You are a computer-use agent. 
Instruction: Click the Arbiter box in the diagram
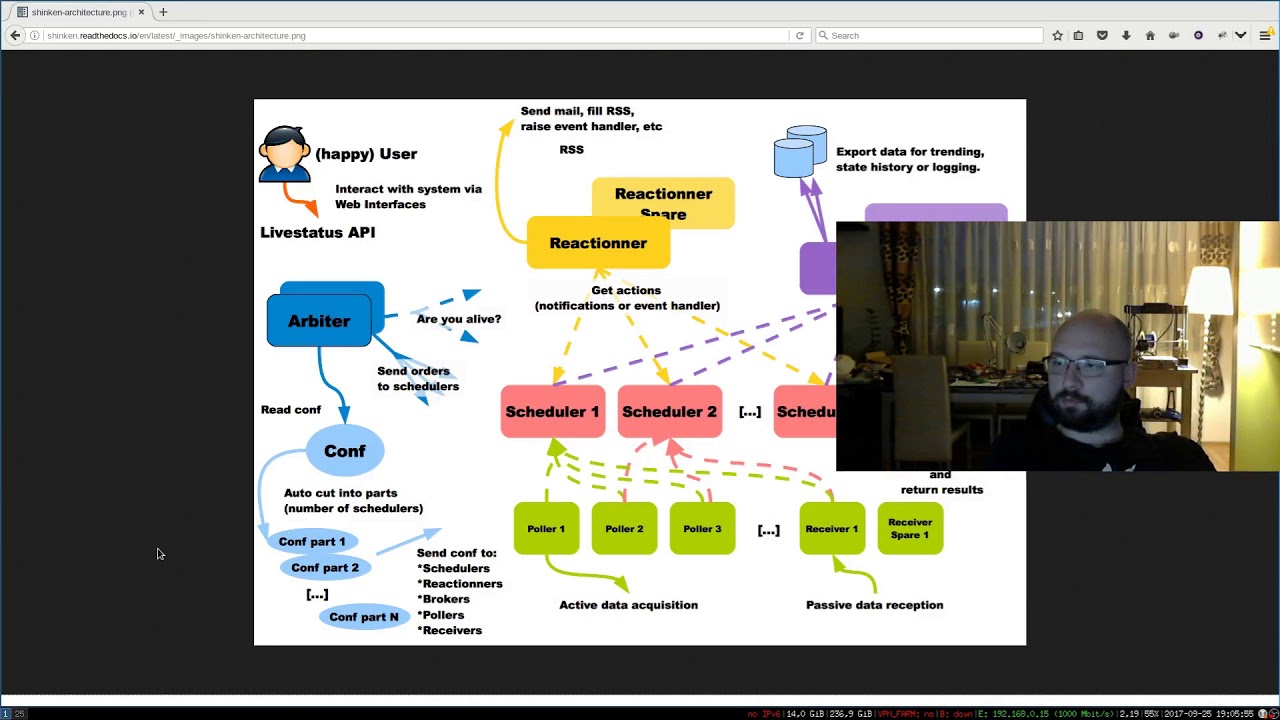point(320,320)
